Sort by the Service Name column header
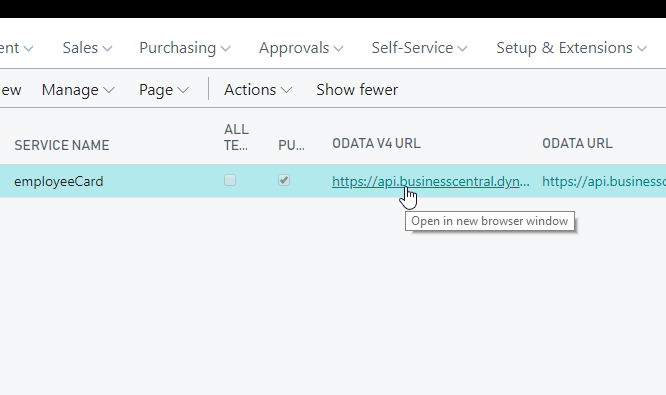The image size is (666, 395). pos(62,145)
